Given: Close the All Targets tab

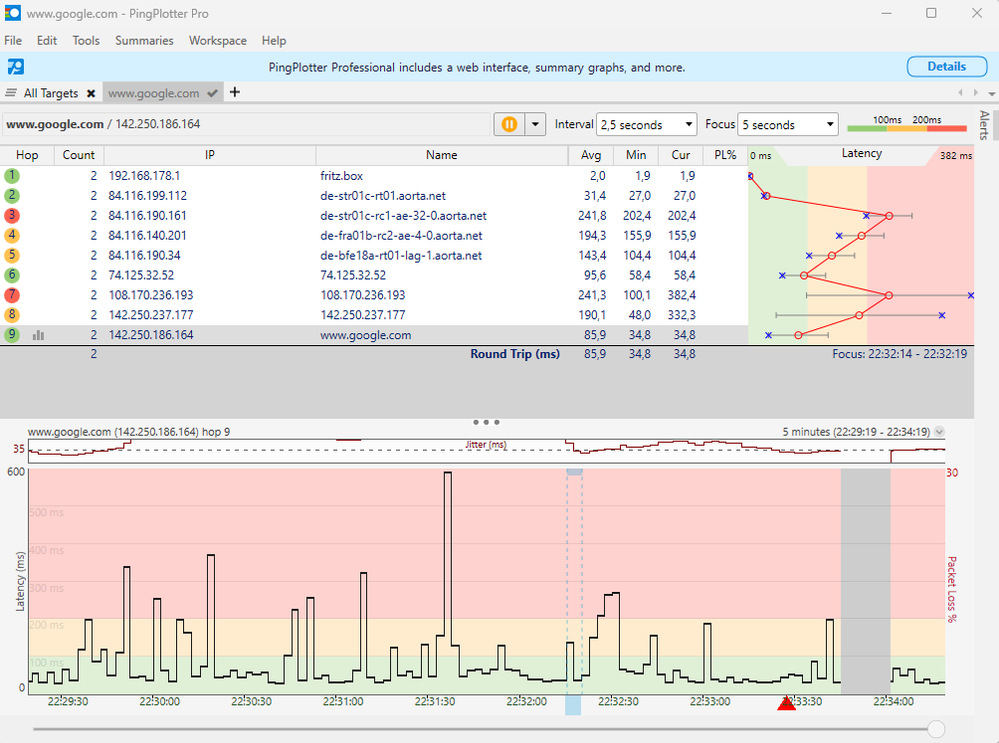Looking at the screenshot, I should 90,93.
